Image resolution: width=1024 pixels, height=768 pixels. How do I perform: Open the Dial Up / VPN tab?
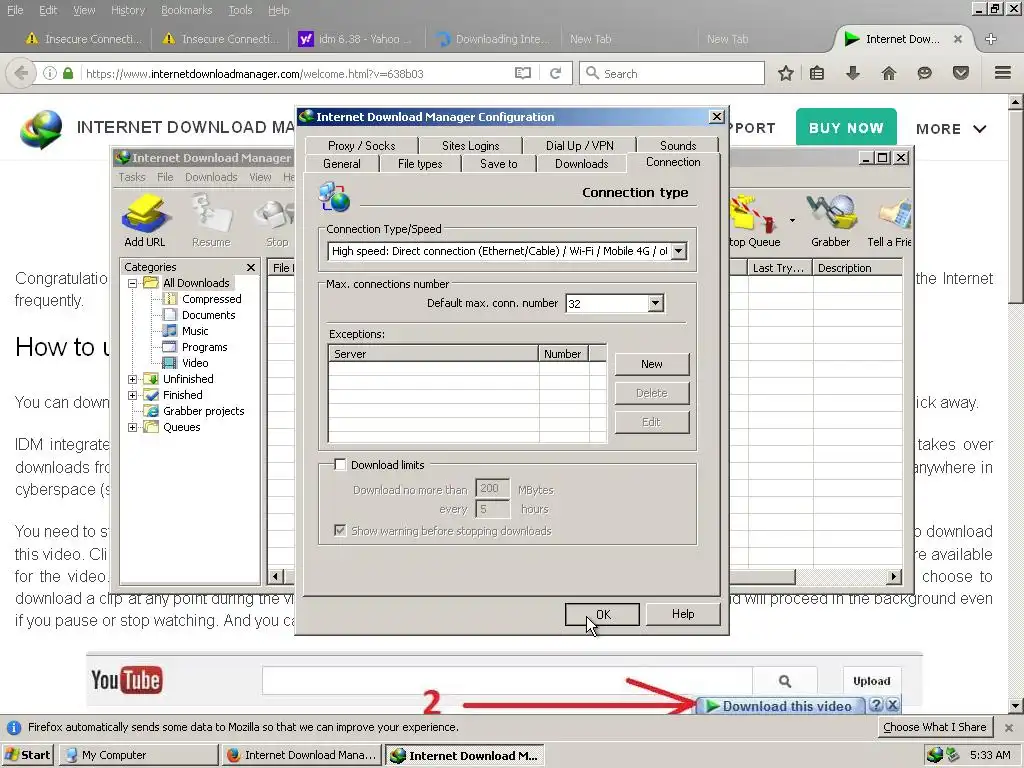[x=580, y=145]
